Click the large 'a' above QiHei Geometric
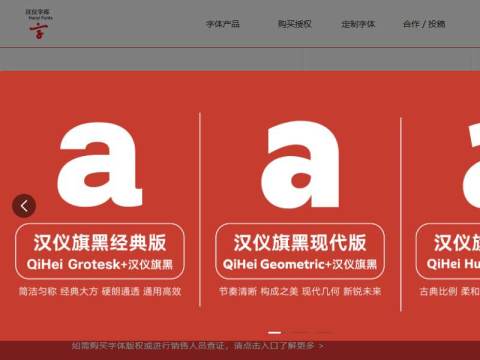 coord(300,165)
